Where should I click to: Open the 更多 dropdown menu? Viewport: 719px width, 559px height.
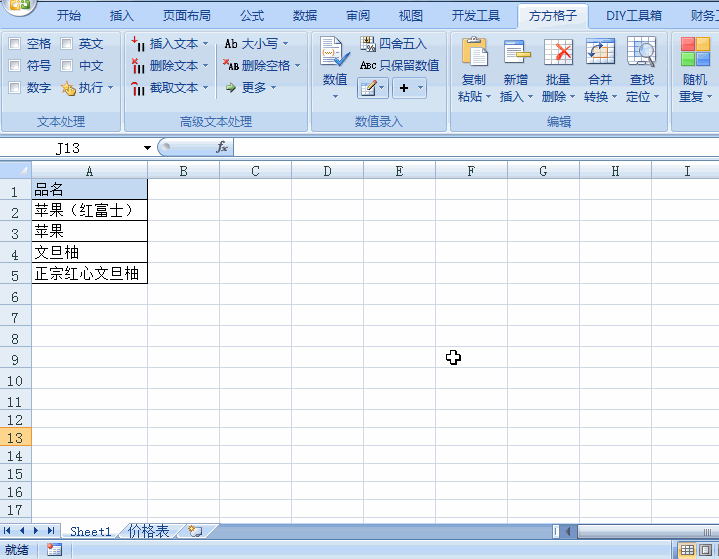[275, 88]
